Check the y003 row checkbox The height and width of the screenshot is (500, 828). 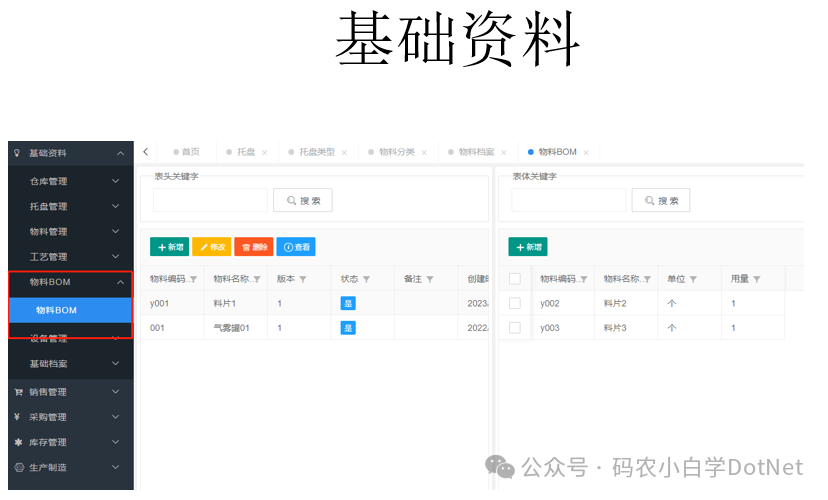click(515, 329)
